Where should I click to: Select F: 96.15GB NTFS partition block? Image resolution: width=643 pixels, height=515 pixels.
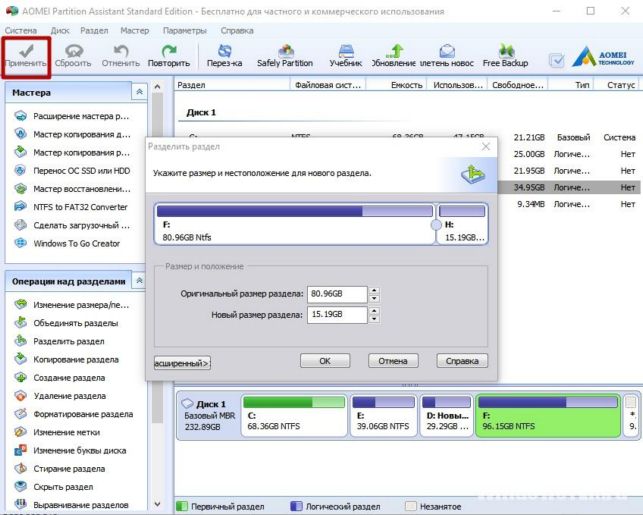pyautogui.click(x=548, y=415)
